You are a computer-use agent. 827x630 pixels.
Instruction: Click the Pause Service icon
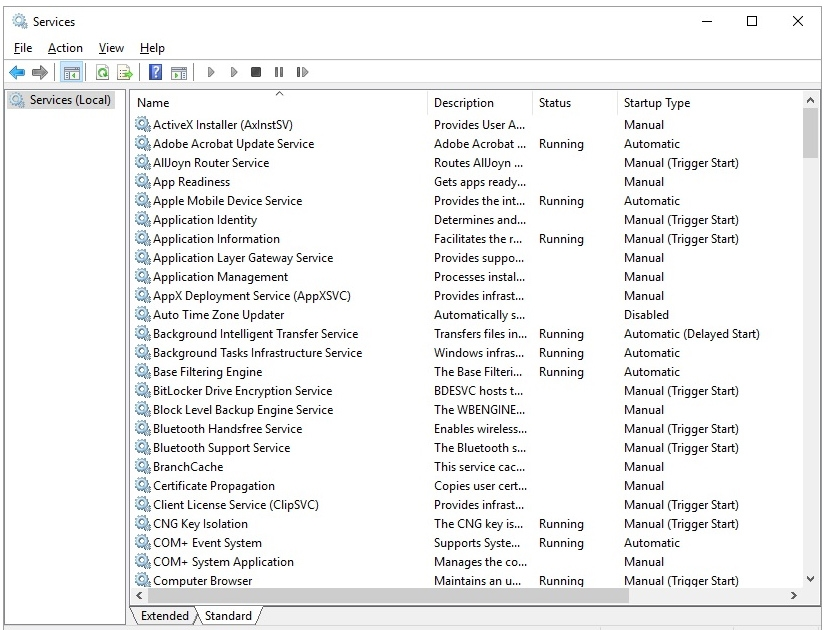point(279,72)
